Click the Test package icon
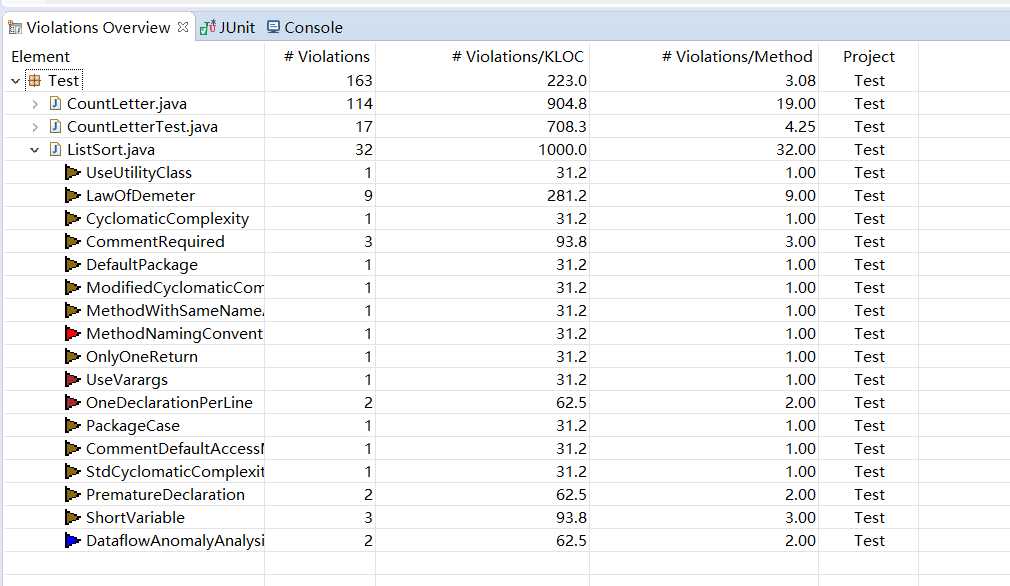The width and height of the screenshot is (1010, 586). [35, 80]
